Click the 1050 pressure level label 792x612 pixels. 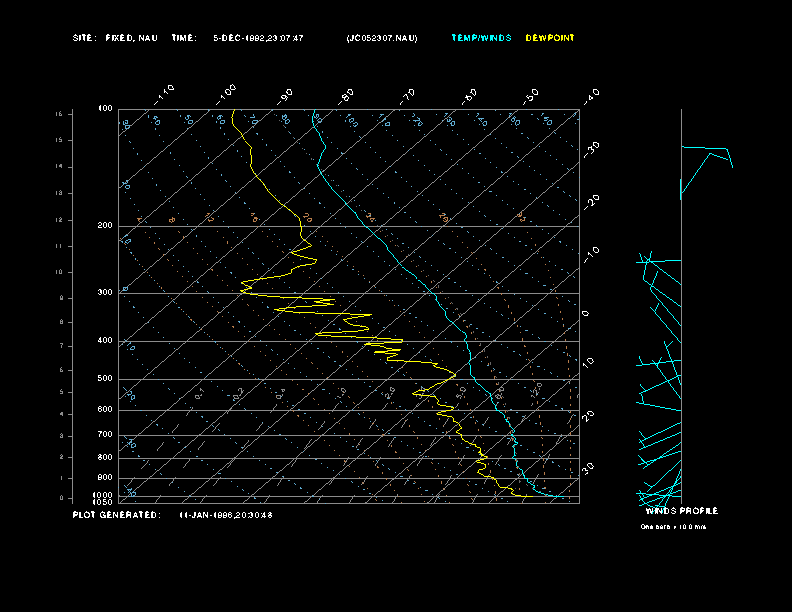click(103, 502)
